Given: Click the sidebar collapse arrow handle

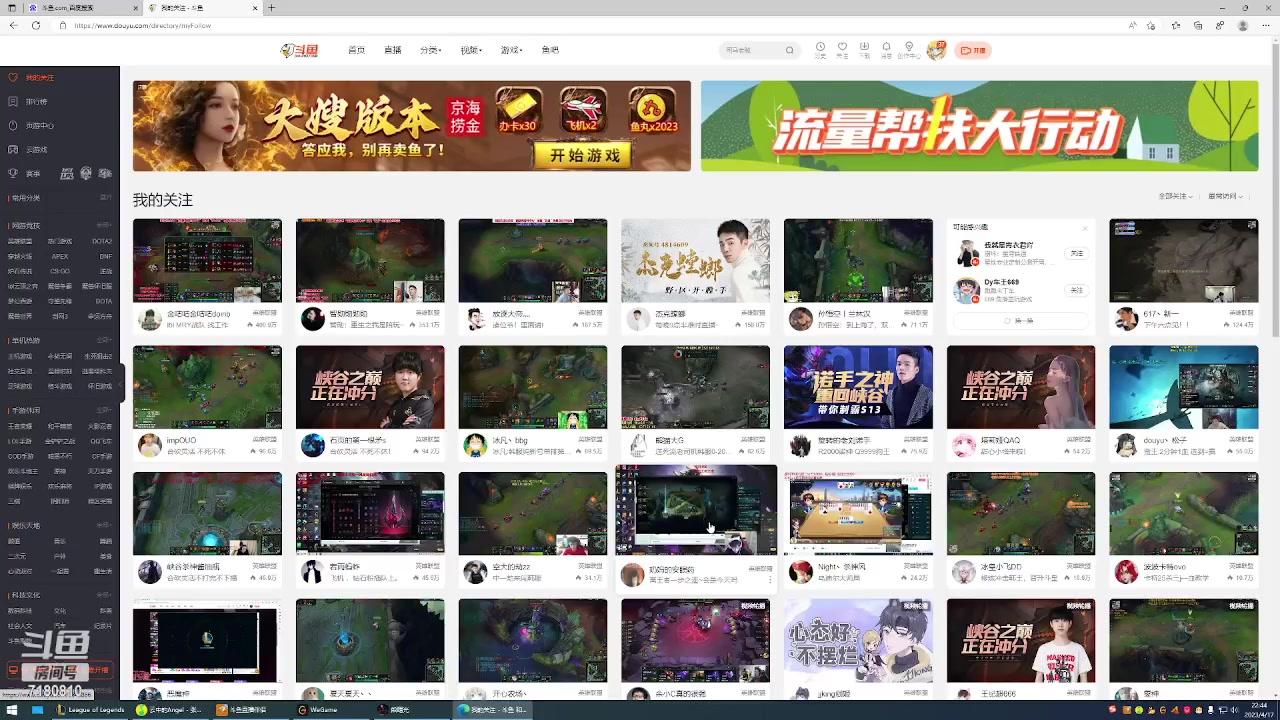Looking at the screenshot, I should (x=122, y=383).
